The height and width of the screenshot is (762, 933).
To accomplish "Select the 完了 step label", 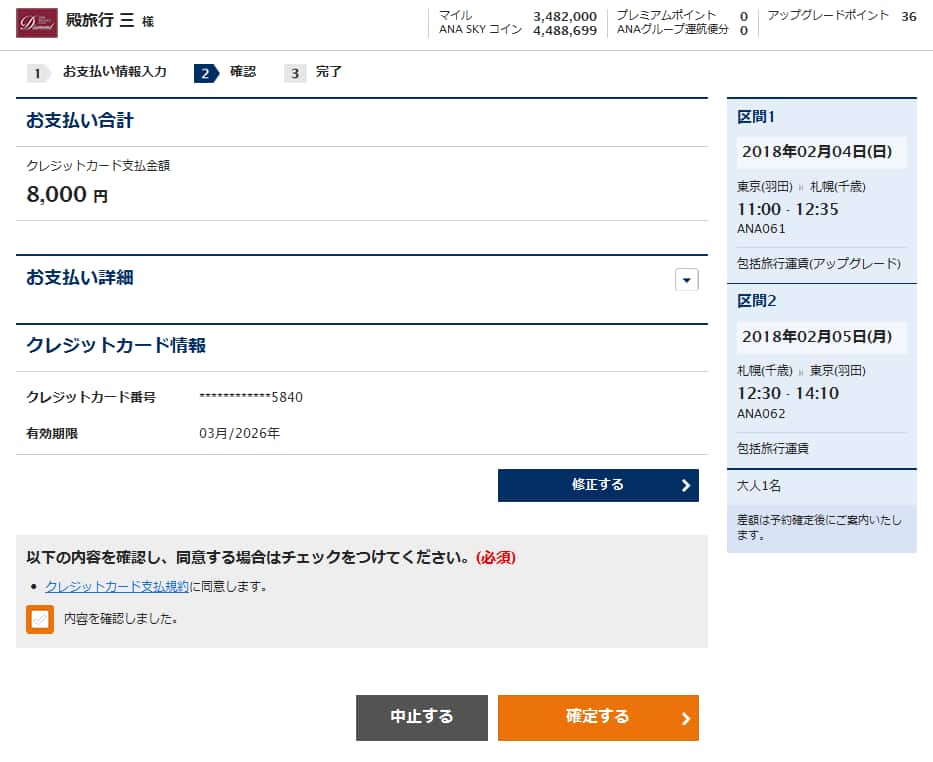I will pyautogui.click(x=329, y=72).
